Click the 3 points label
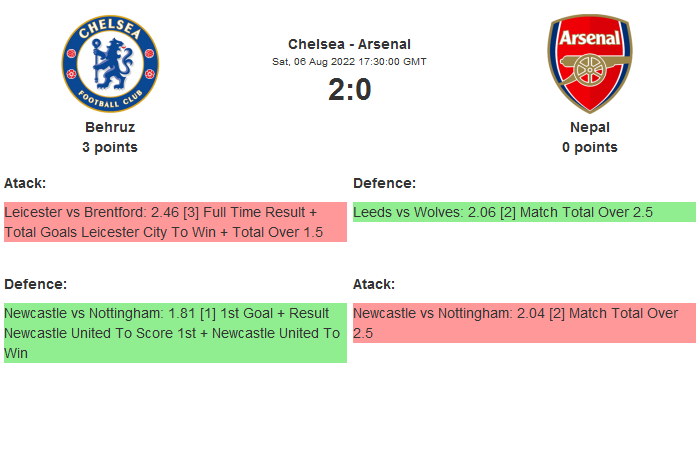700x460 pixels. click(x=110, y=147)
